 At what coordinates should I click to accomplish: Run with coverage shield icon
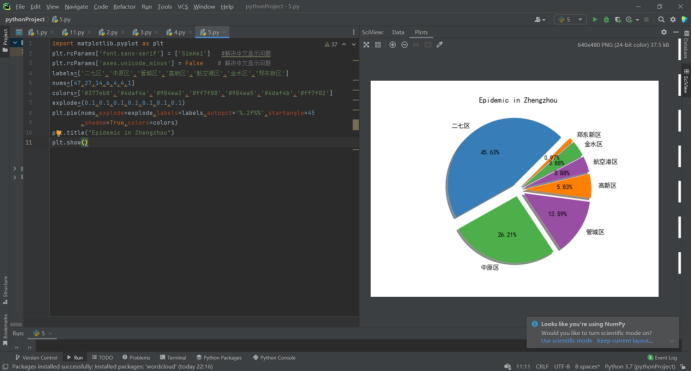click(x=618, y=19)
